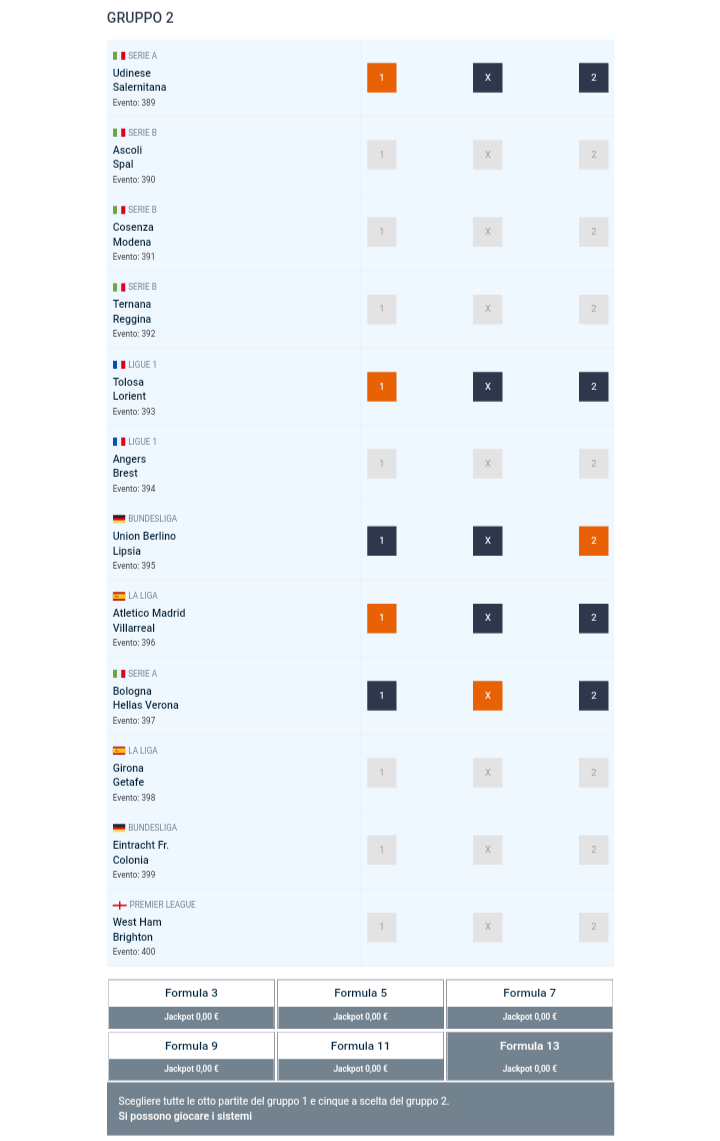Toggle outcome 2 for Union Berlino vs Lipsia
Image resolution: width=720 pixels, height=1141 pixels.
click(x=593, y=541)
